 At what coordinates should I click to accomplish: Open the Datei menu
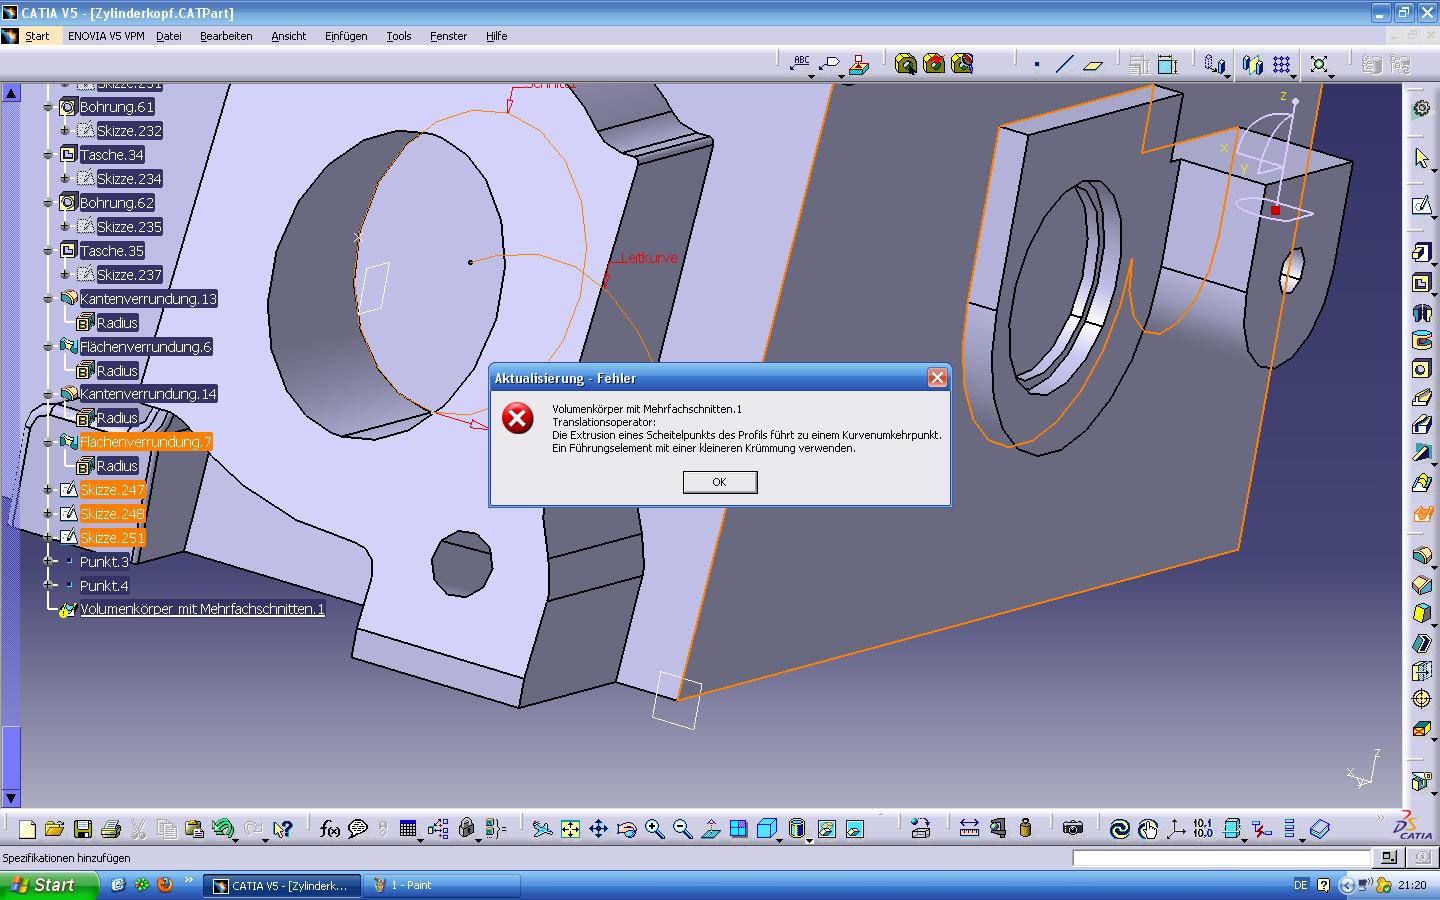(169, 36)
